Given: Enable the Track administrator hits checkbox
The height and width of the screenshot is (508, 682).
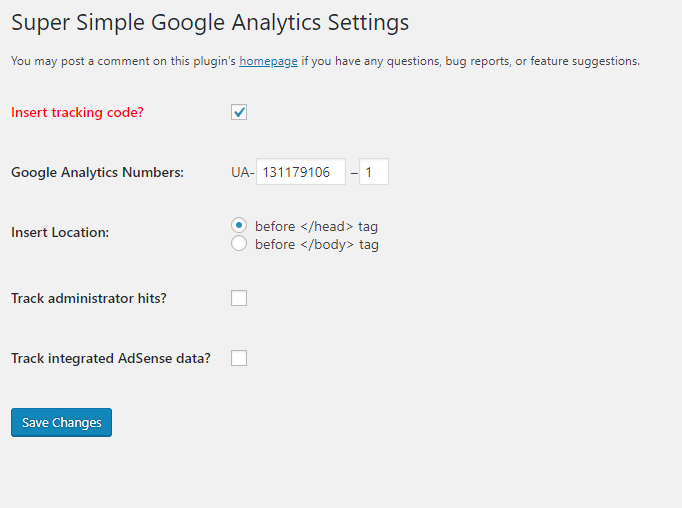Looking at the screenshot, I should pyautogui.click(x=239, y=298).
